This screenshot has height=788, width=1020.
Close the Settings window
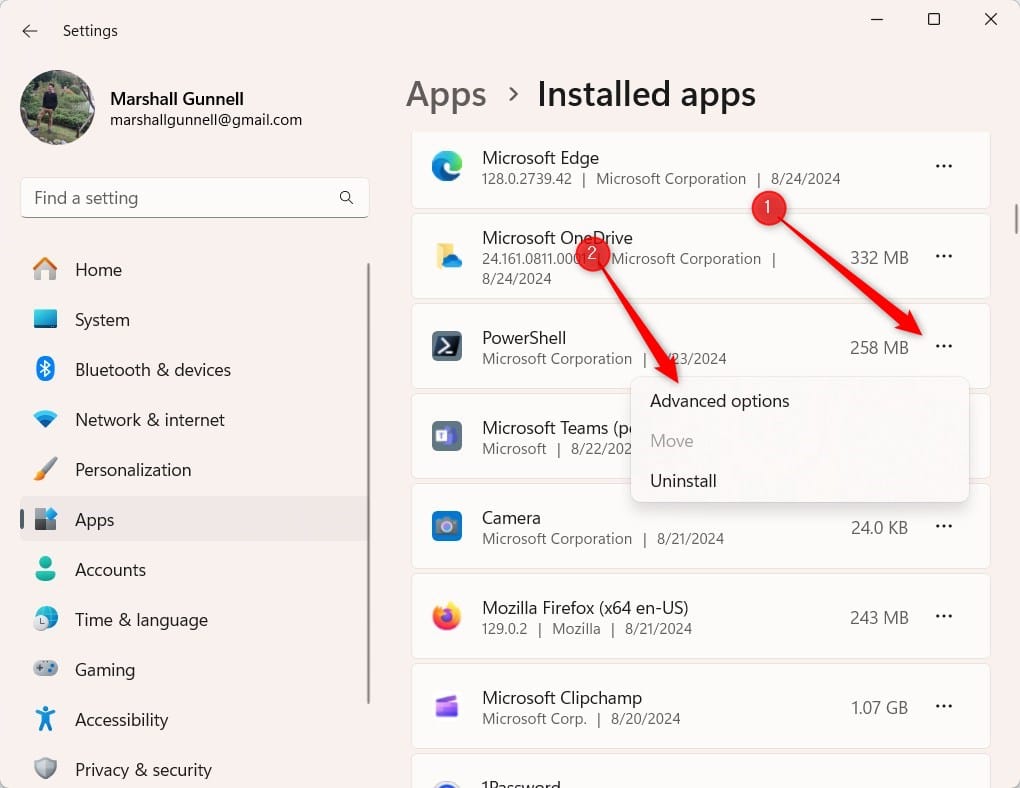991,20
